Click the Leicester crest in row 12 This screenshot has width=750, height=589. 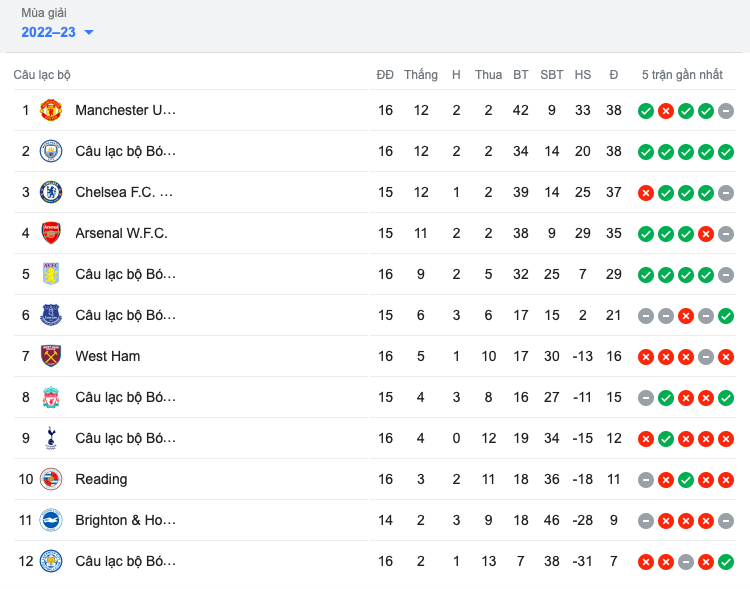[x=50, y=561]
